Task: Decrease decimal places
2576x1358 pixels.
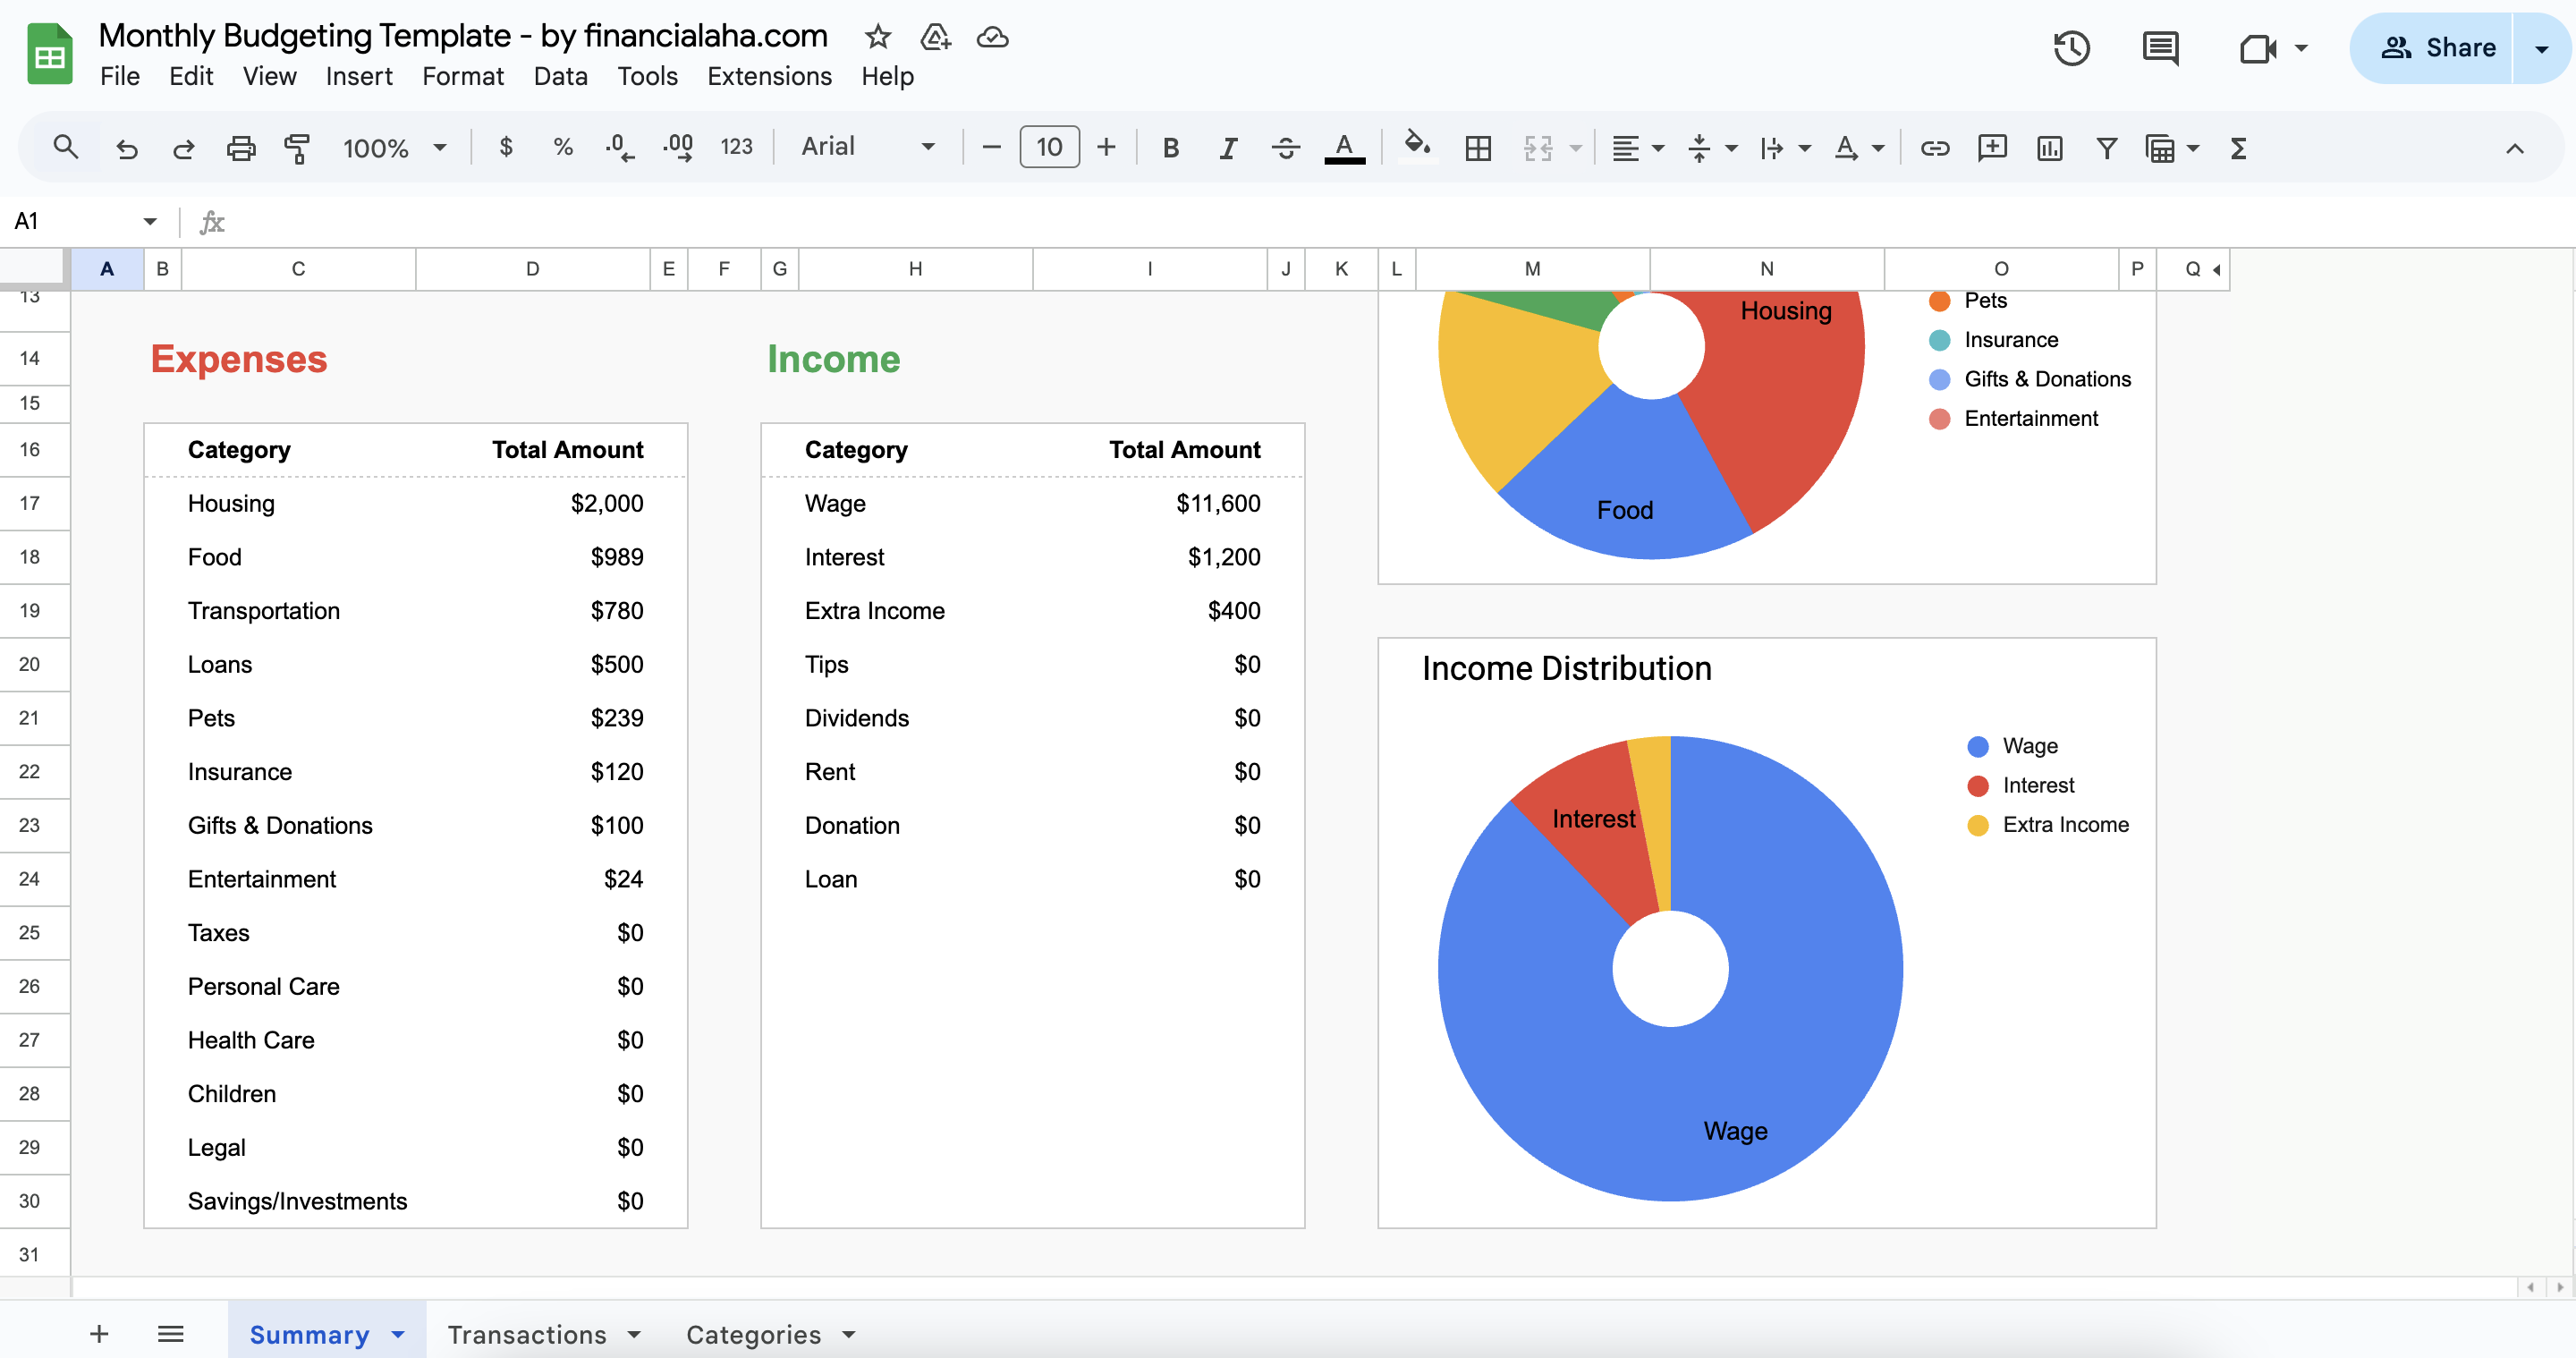Action: point(619,148)
